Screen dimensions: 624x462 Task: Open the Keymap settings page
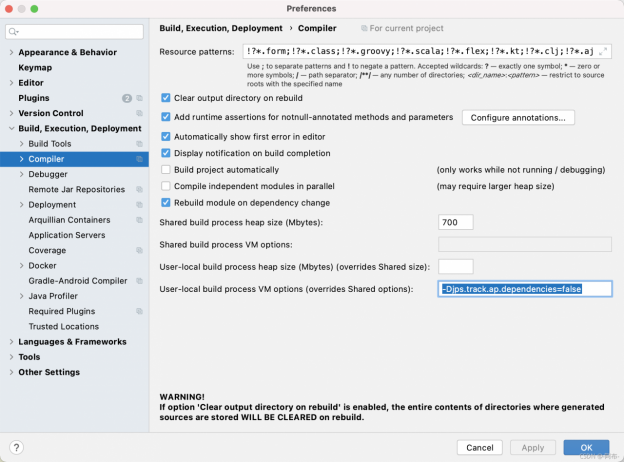tap(35, 67)
